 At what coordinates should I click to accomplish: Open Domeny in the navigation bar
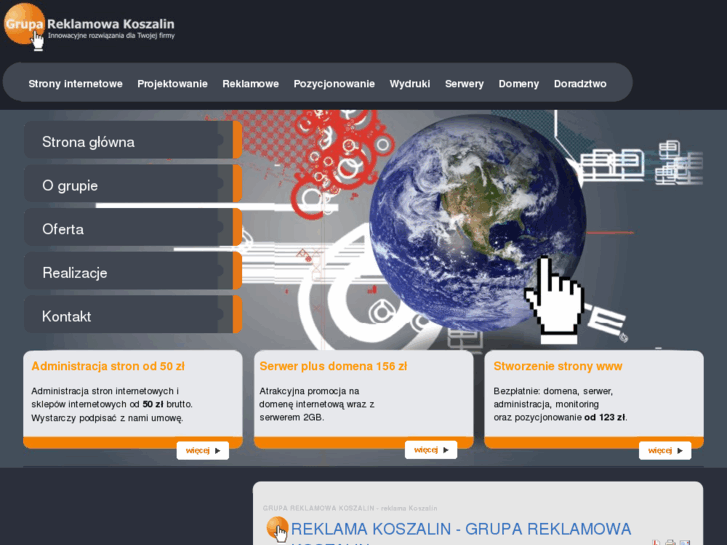(x=519, y=84)
